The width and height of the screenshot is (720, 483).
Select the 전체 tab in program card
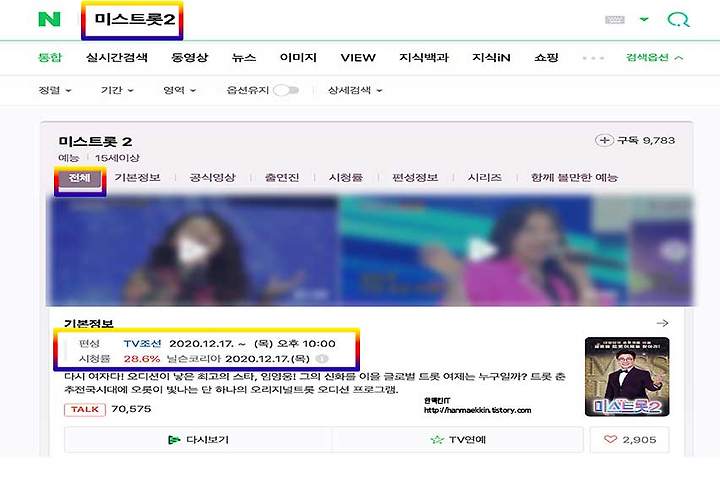79,178
